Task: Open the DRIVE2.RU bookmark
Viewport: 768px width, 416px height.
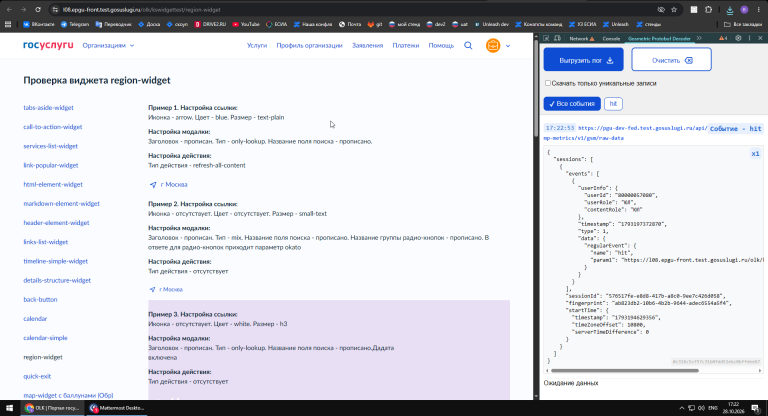Action: point(211,24)
